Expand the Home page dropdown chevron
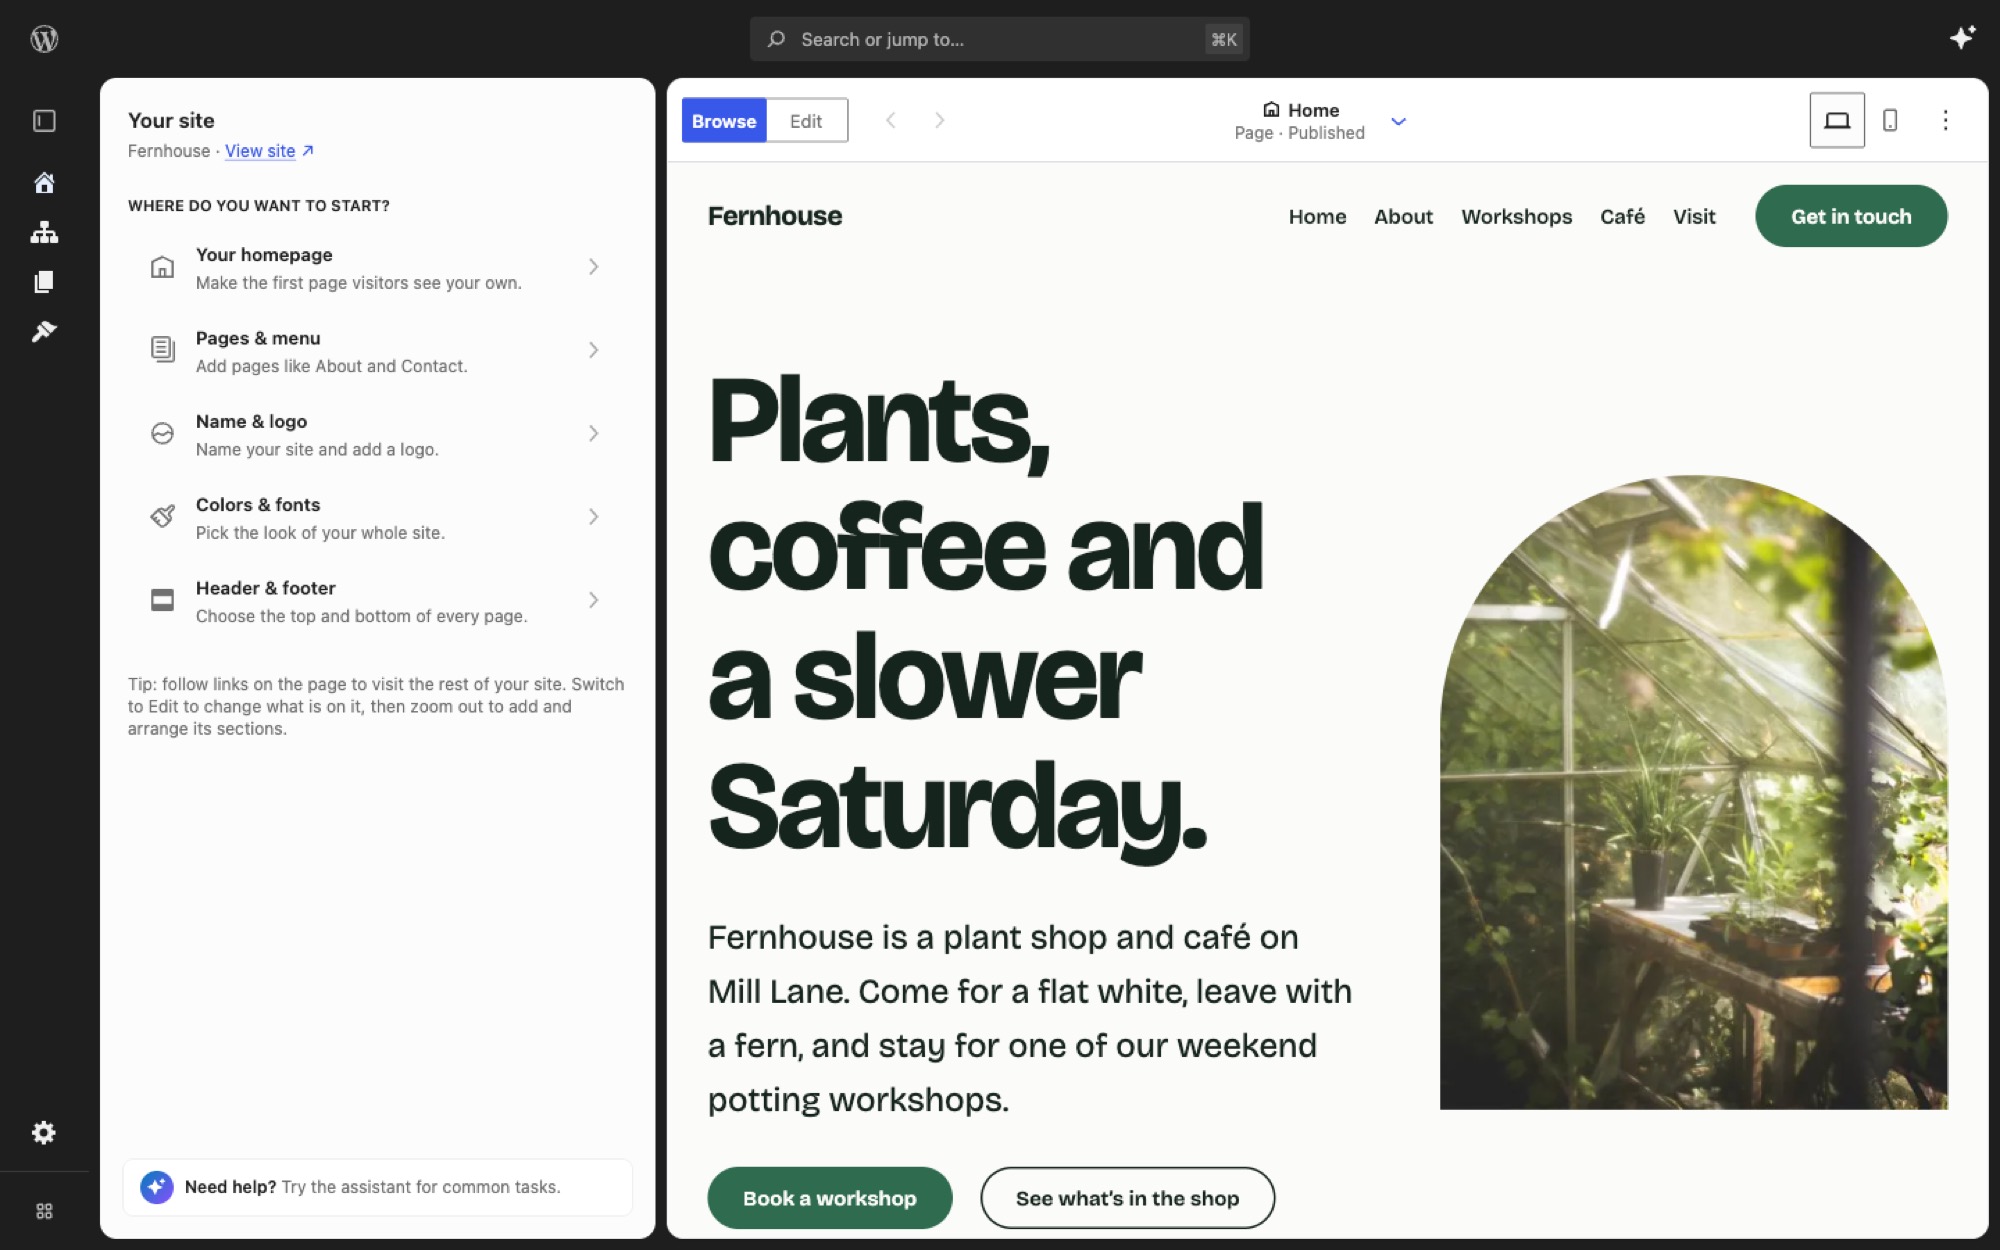Viewport: 2000px width, 1250px height. tap(1398, 121)
